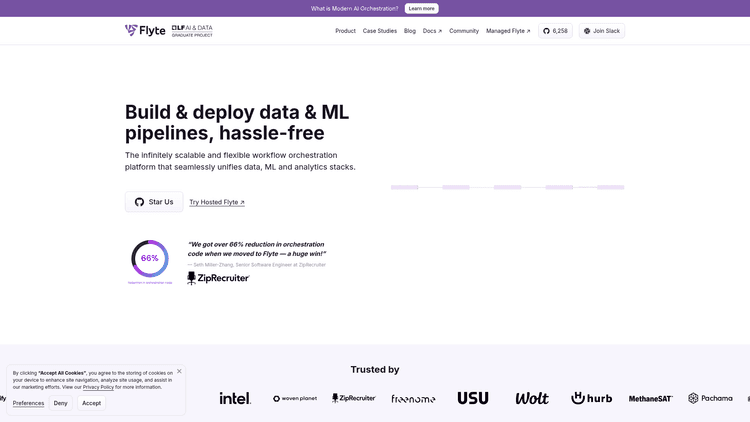The image size is (750, 422).
Task: Click GitHub stars 6,258 button
Action: click(555, 31)
